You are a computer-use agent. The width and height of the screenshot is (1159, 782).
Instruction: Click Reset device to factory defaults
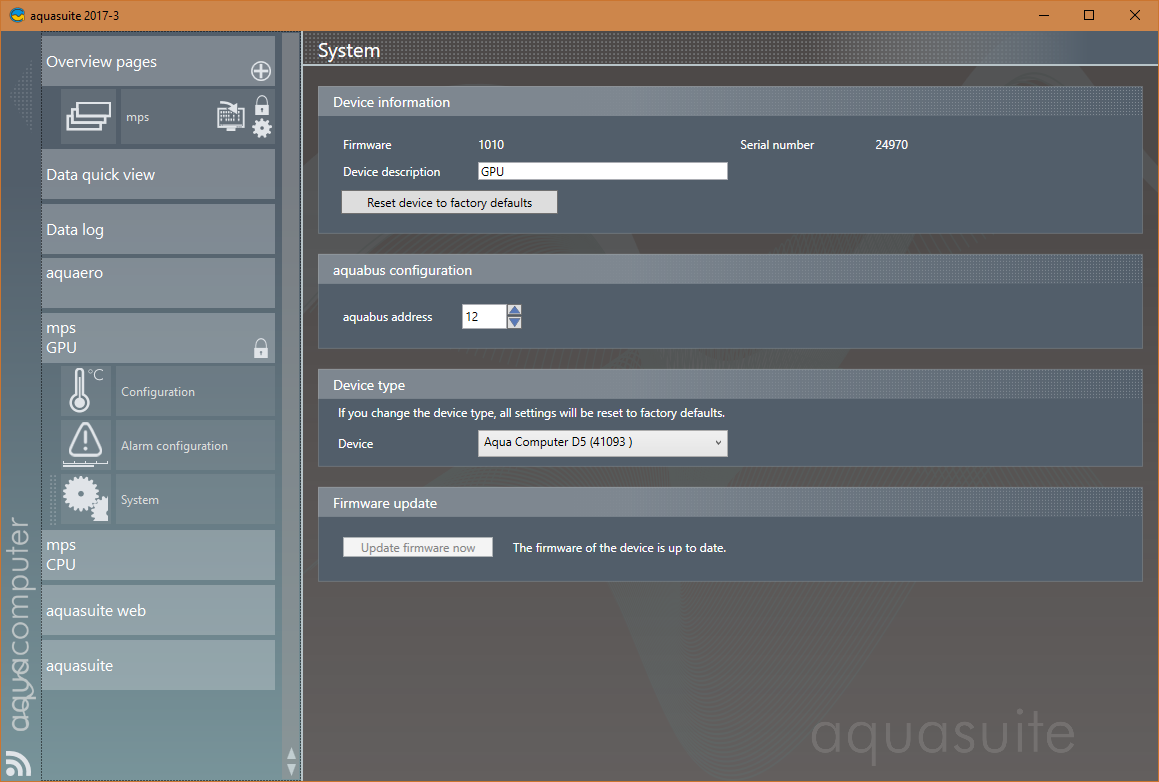click(x=449, y=203)
